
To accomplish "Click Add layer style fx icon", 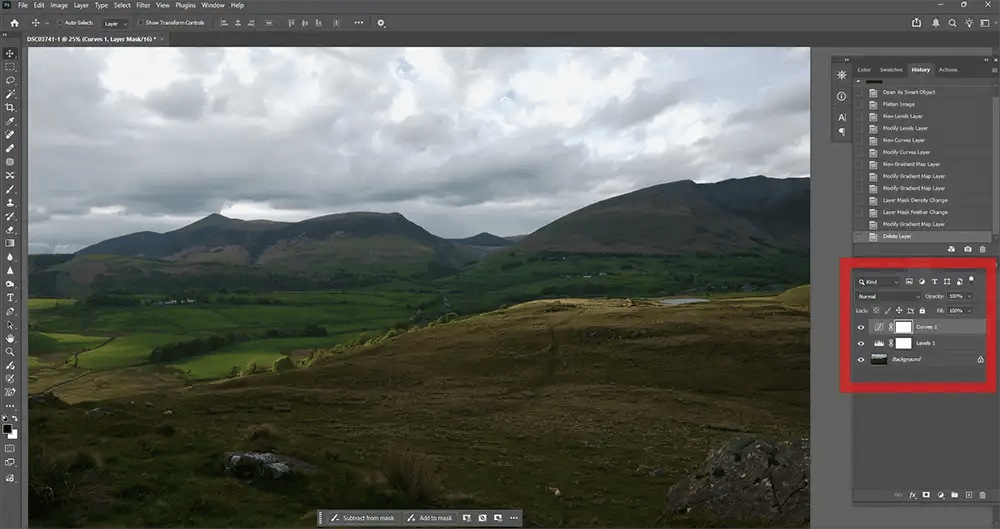I will [x=913, y=495].
